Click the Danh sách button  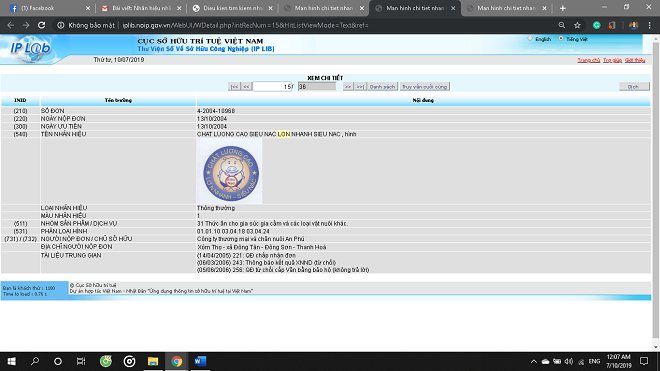(x=382, y=87)
